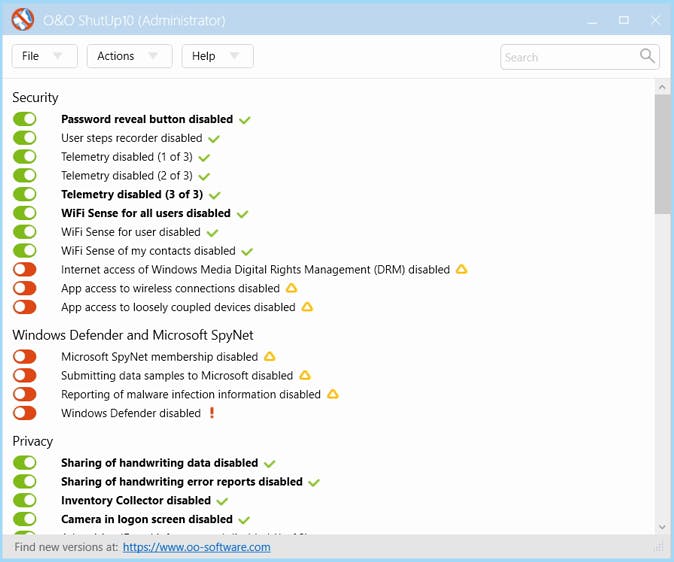Toggle Sharing of handwriting error reports disabled switch
This screenshot has height=562, width=674.
point(25,482)
